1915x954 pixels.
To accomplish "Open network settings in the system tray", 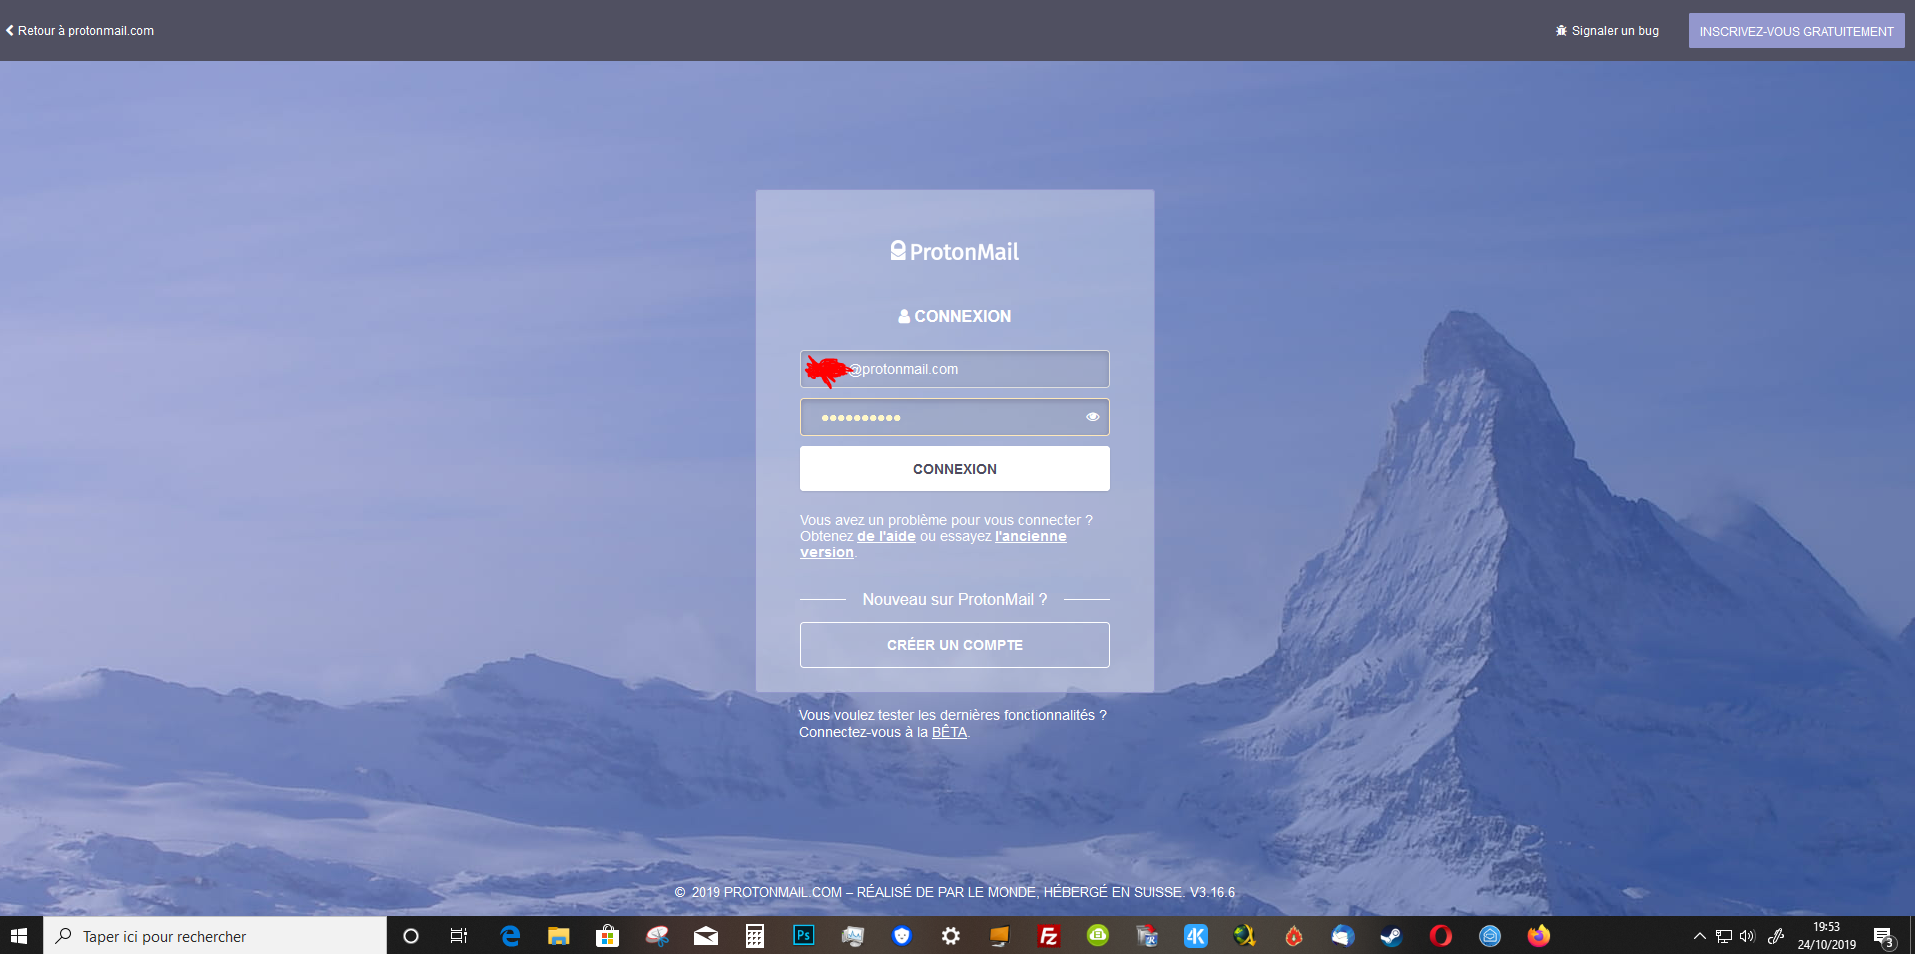I will (1724, 936).
